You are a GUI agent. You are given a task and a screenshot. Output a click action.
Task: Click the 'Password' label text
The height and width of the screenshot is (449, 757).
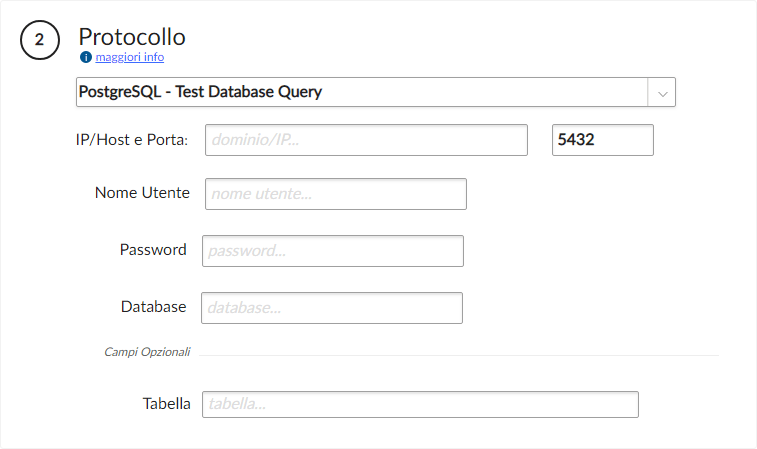pos(153,250)
